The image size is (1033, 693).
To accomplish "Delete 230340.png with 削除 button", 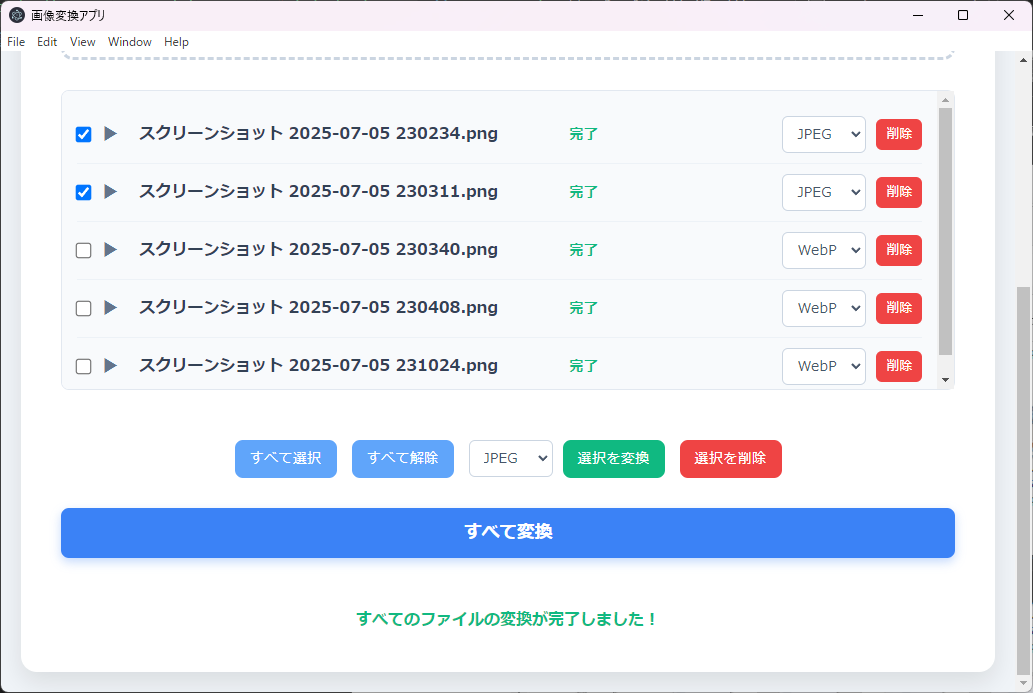I will point(899,250).
